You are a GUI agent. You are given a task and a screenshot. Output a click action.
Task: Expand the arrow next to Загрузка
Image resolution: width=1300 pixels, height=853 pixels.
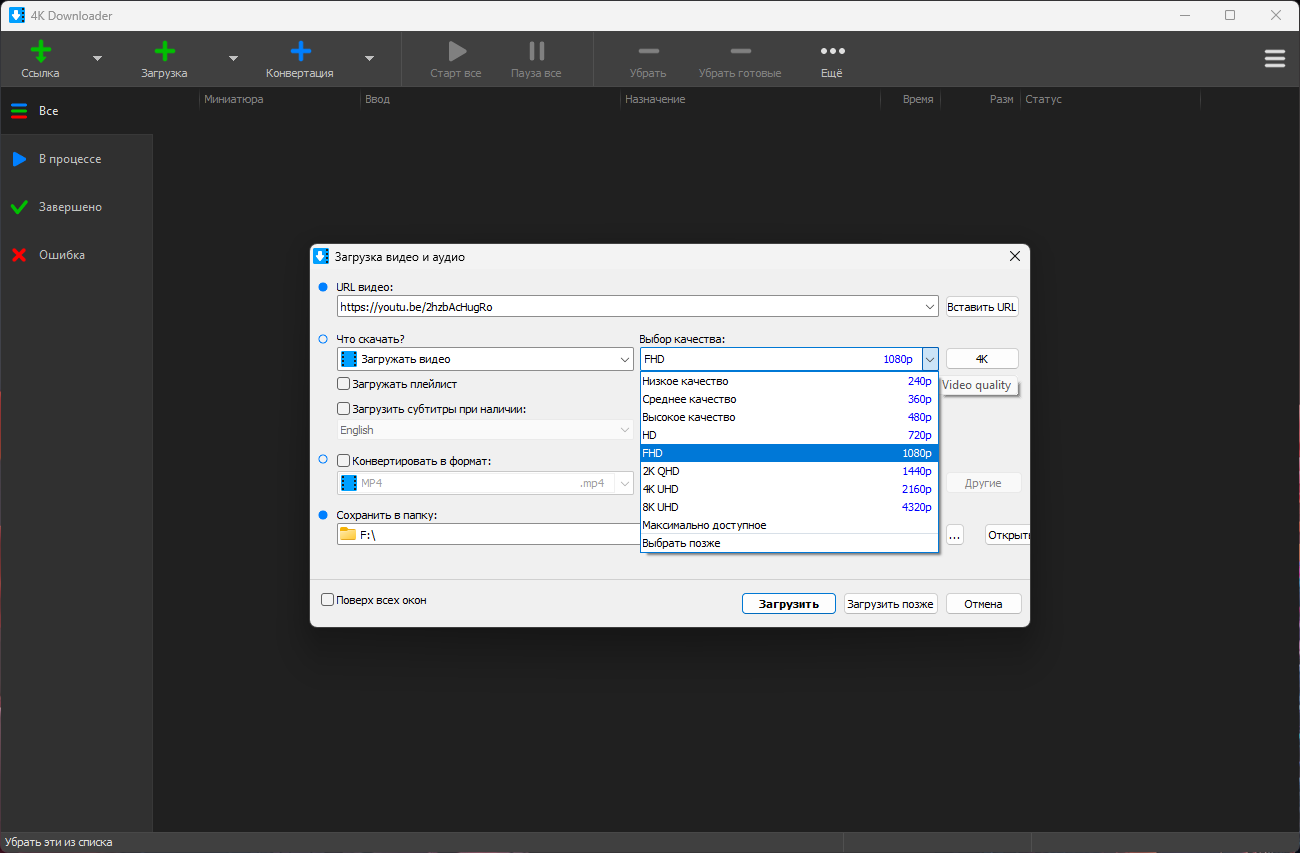point(233,59)
